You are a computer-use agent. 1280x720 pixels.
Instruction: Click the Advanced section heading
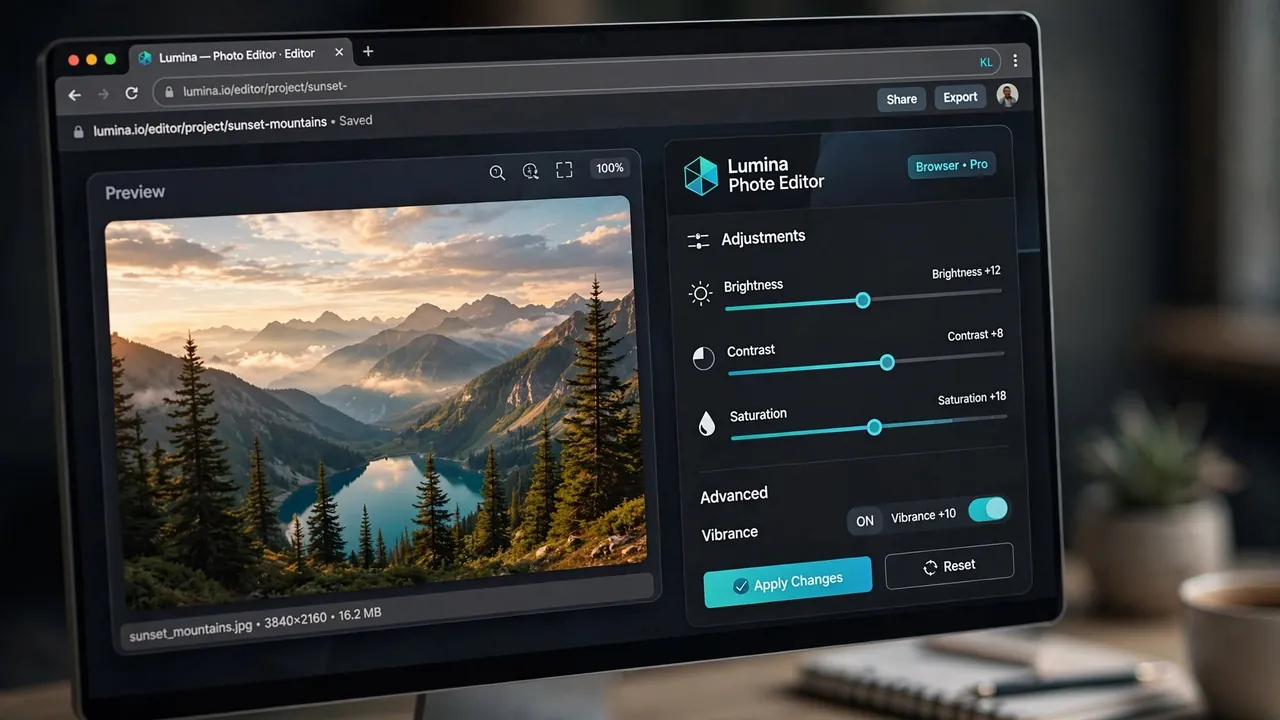(x=734, y=496)
